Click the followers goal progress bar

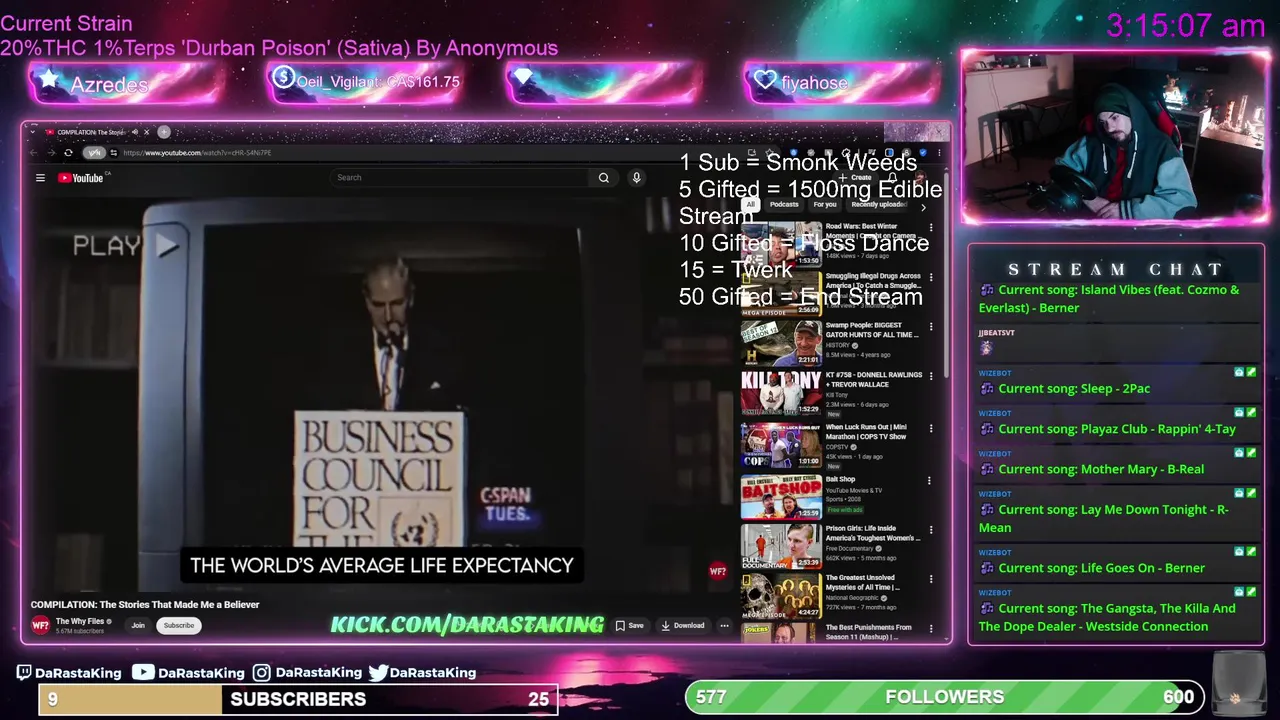tap(945, 697)
